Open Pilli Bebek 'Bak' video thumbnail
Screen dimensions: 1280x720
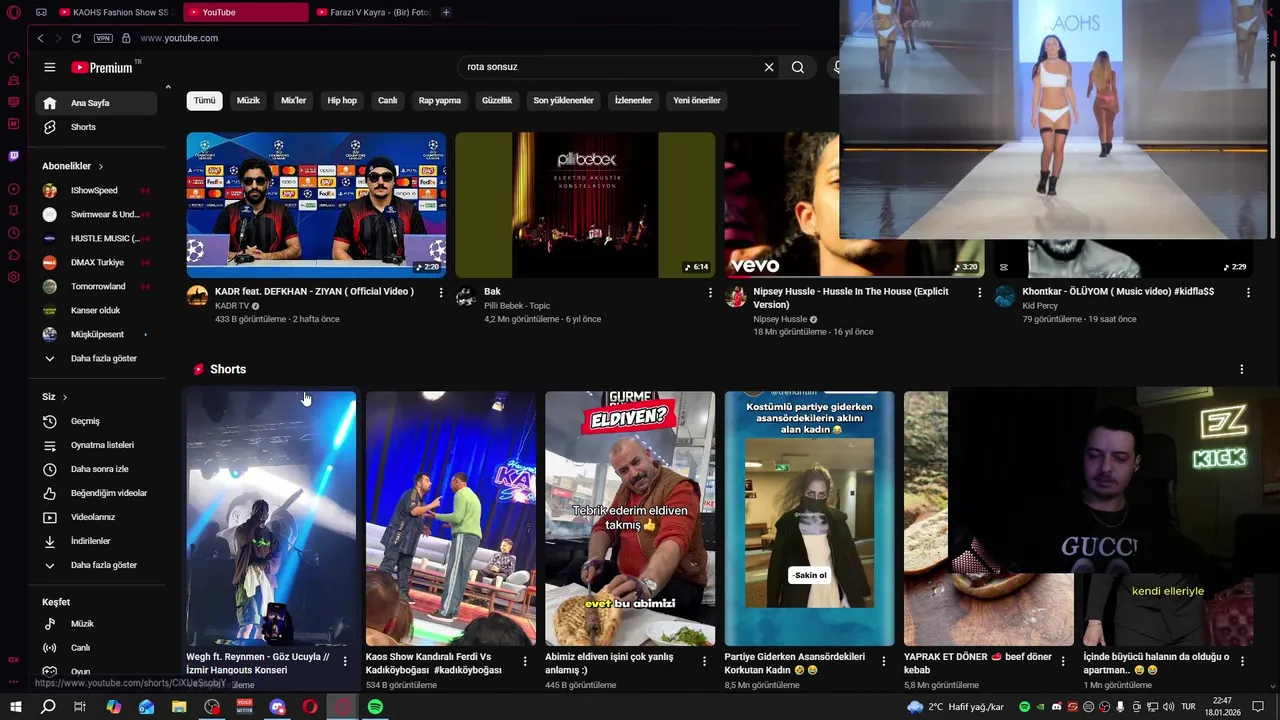(x=585, y=205)
